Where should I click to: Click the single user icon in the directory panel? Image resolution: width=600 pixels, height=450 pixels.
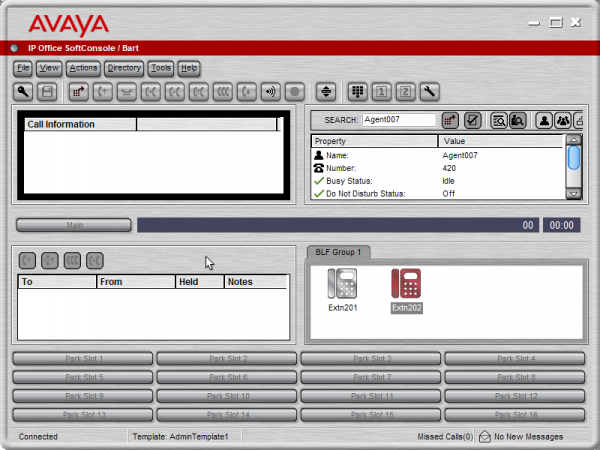tap(544, 121)
